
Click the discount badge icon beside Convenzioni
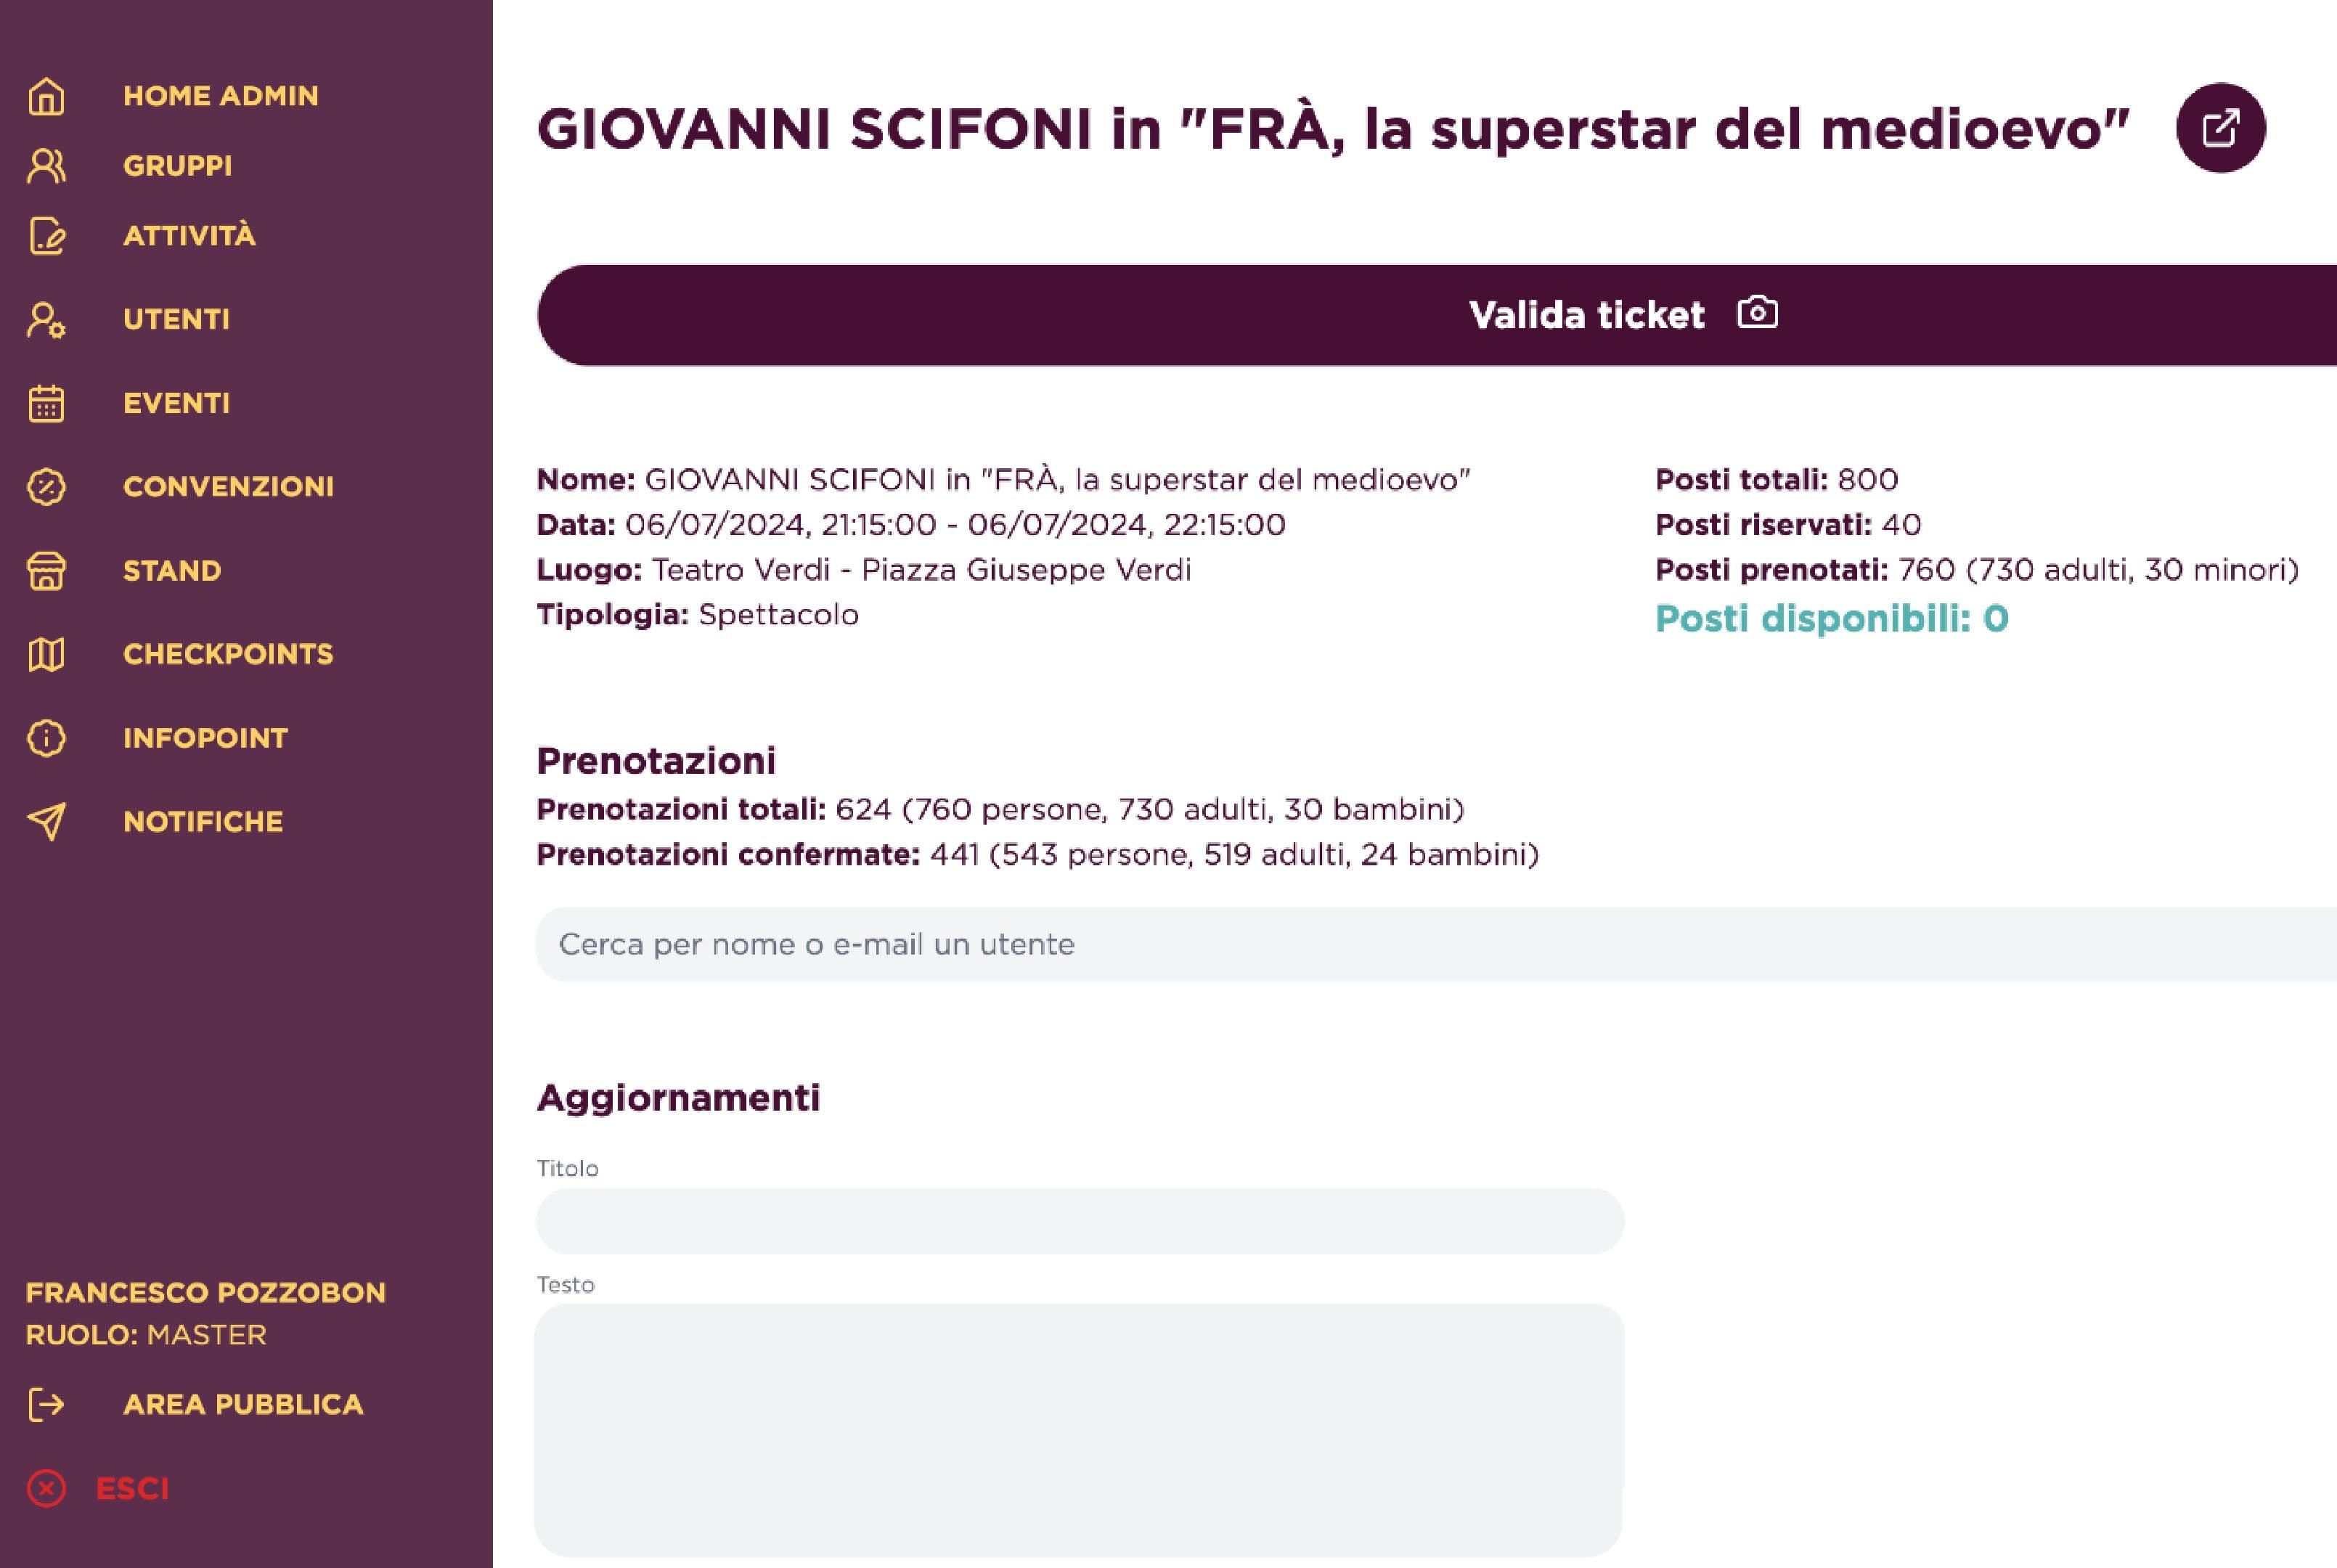(x=46, y=487)
